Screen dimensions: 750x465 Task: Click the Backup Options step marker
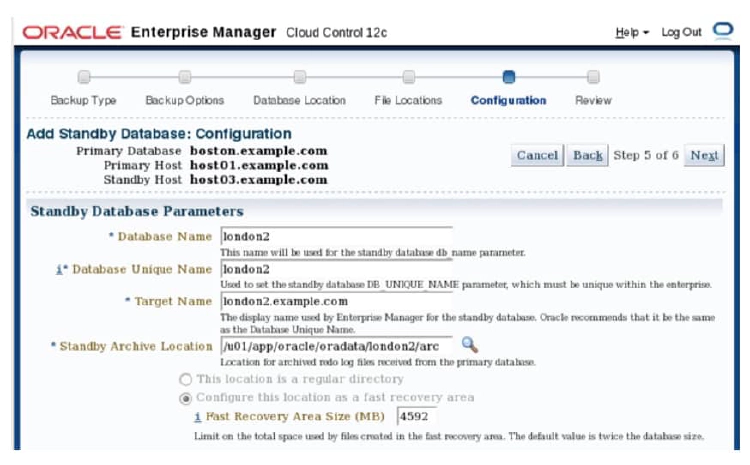click(x=185, y=77)
